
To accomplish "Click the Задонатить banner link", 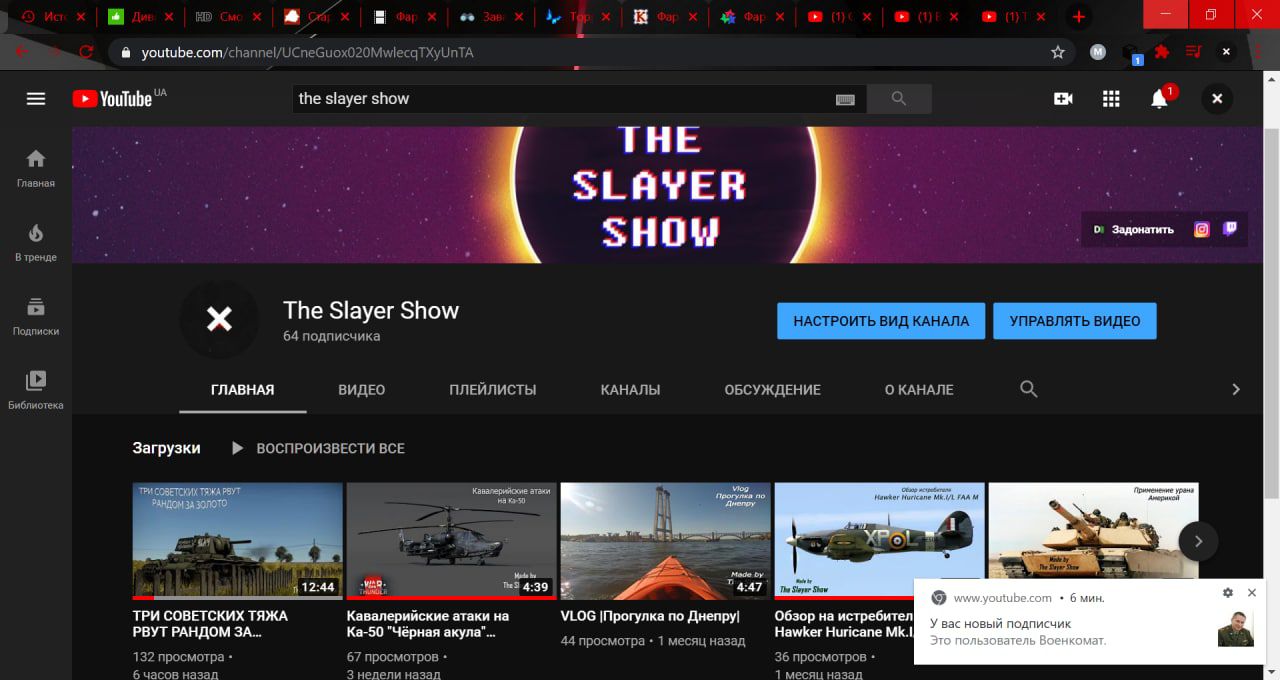I will (1134, 229).
